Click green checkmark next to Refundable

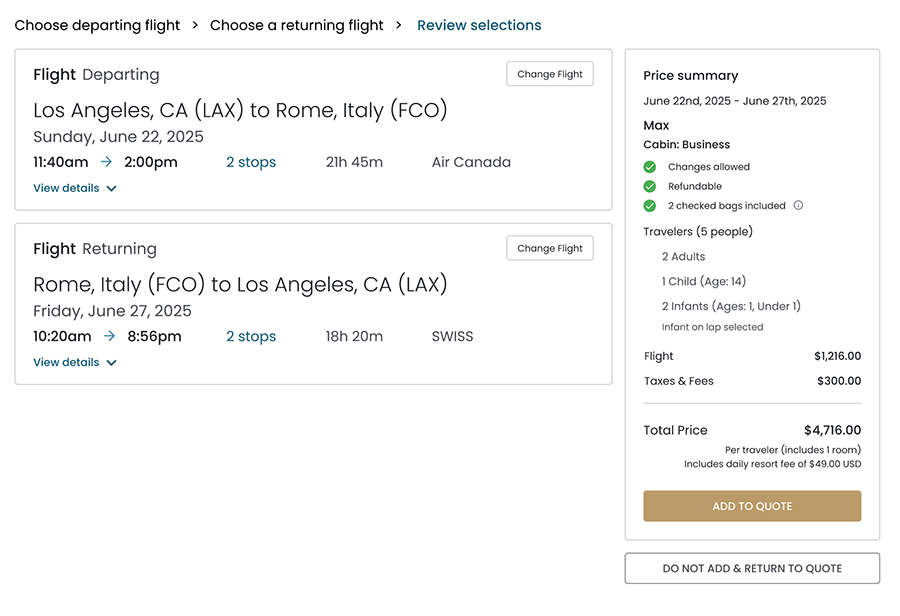650,186
